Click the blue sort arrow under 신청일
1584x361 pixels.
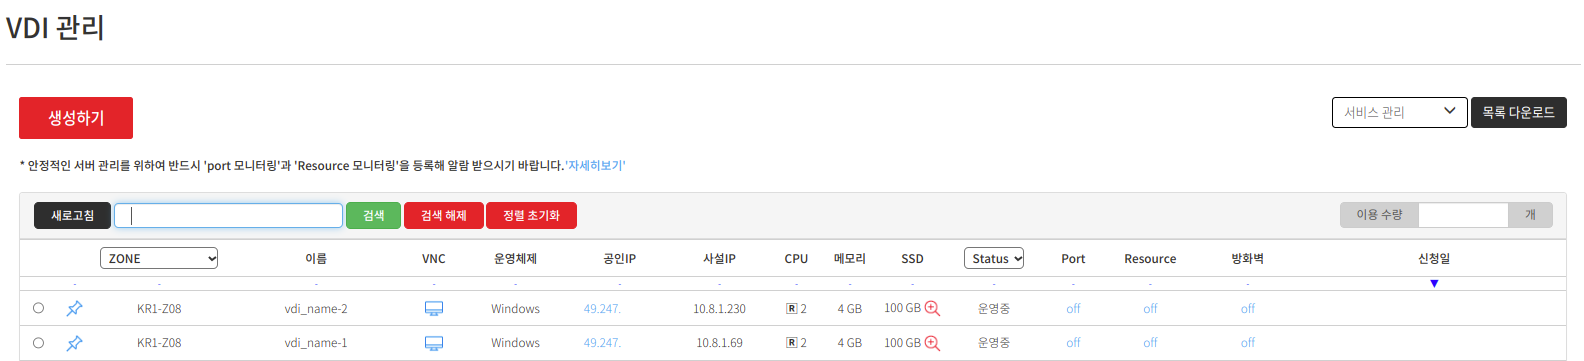click(1434, 284)
